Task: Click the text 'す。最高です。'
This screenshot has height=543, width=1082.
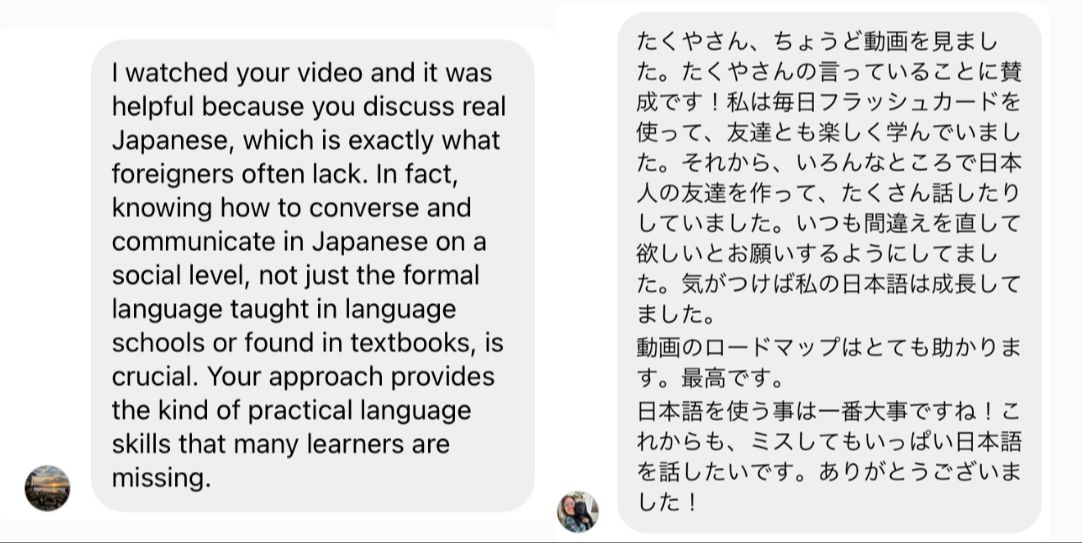Action: (x=710, y=377)
